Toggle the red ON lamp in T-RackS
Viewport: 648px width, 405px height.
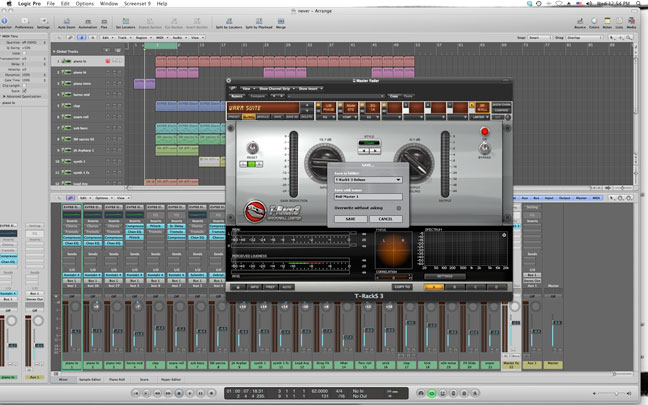(484, 132)
